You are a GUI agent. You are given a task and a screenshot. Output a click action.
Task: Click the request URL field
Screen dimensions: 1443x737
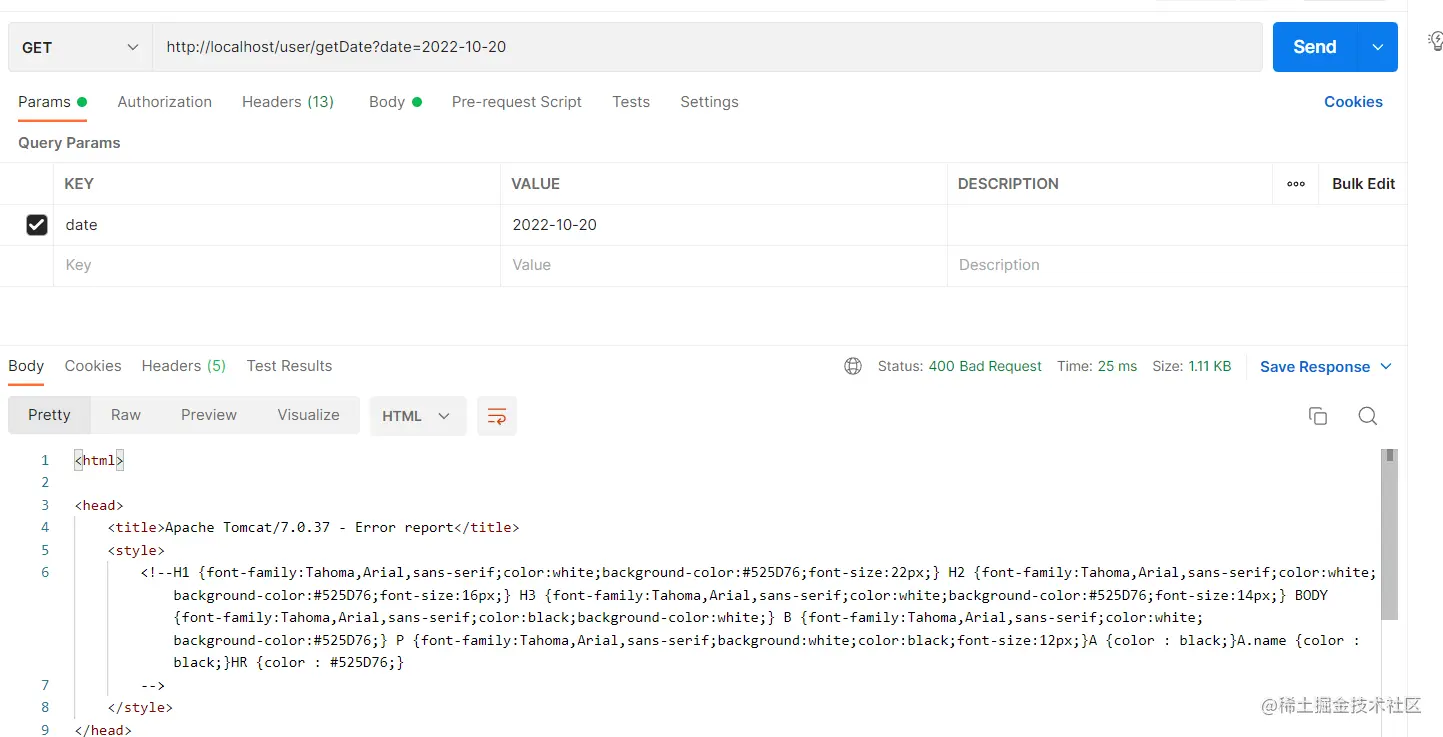tap(707, 47)
